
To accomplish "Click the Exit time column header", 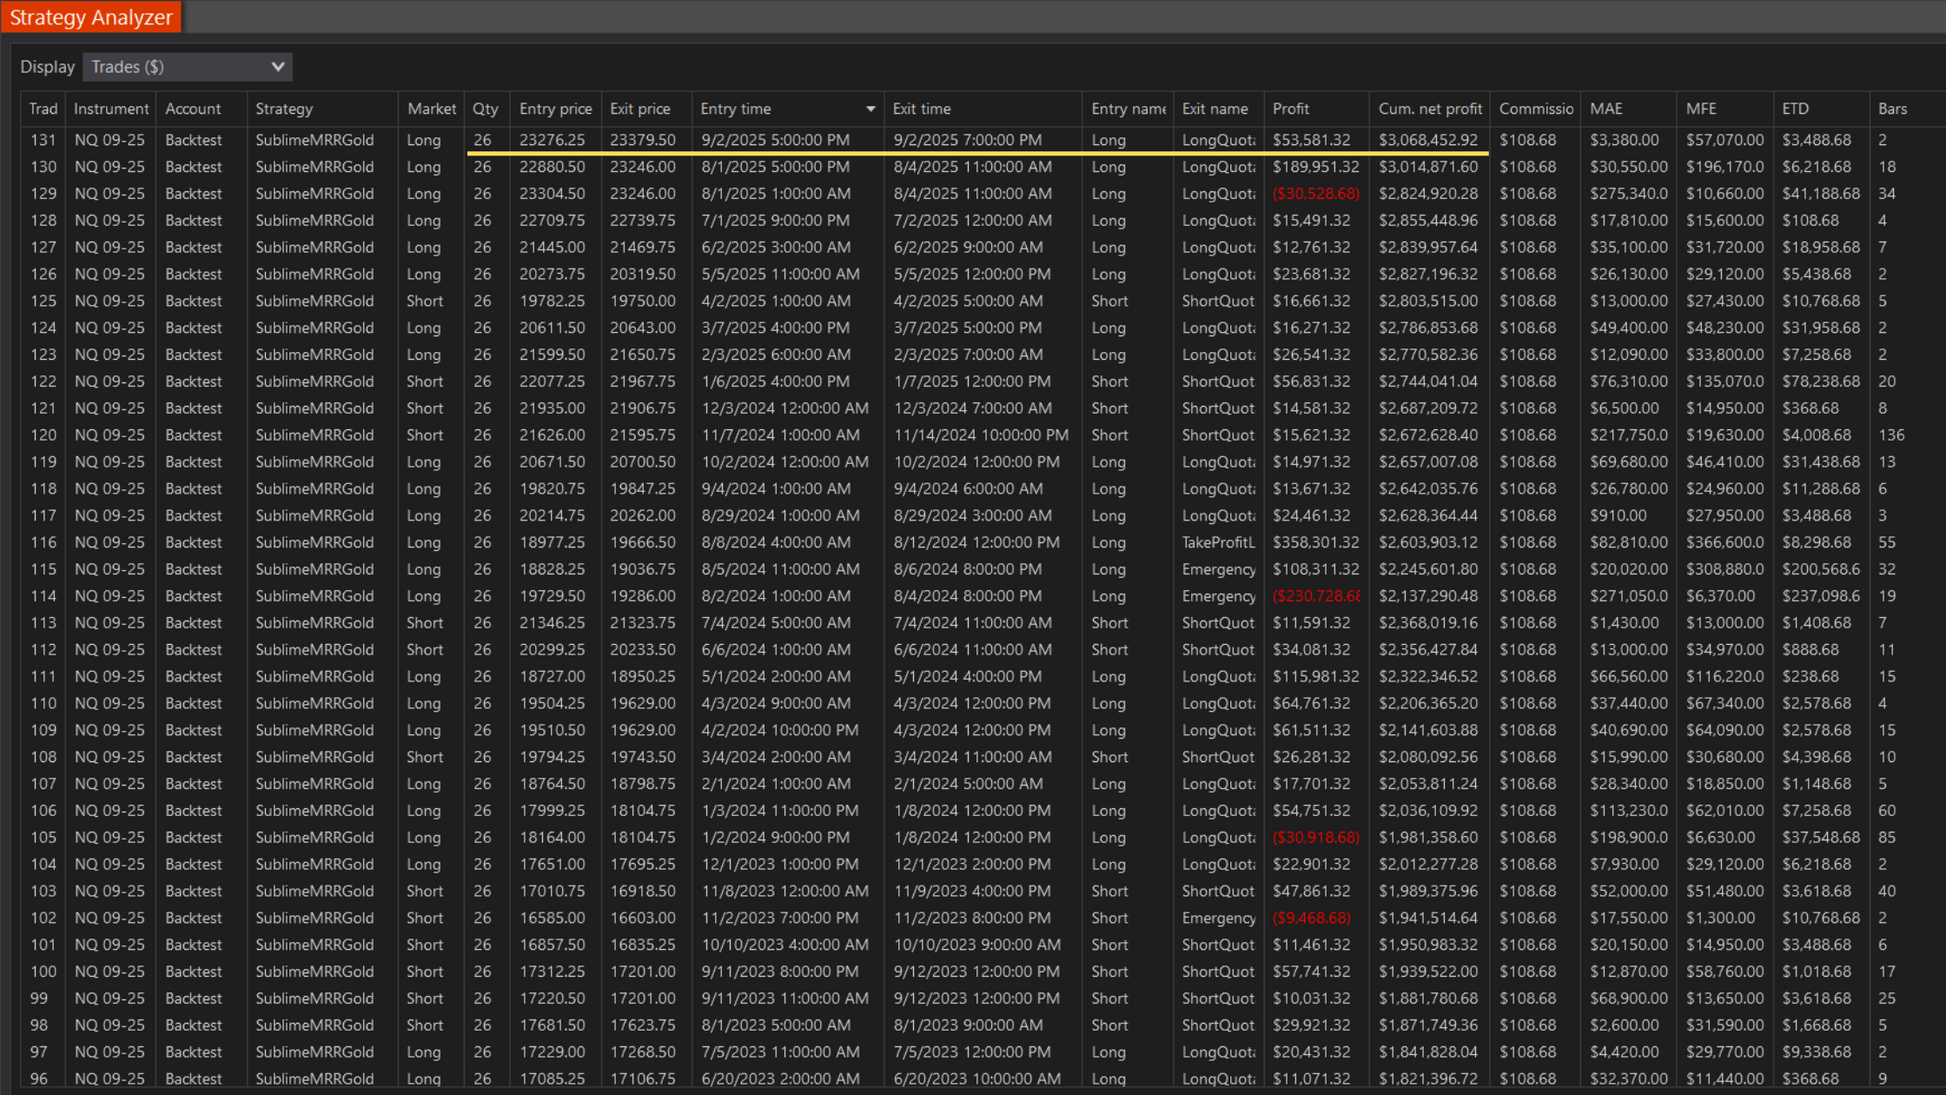I will 921,109.
